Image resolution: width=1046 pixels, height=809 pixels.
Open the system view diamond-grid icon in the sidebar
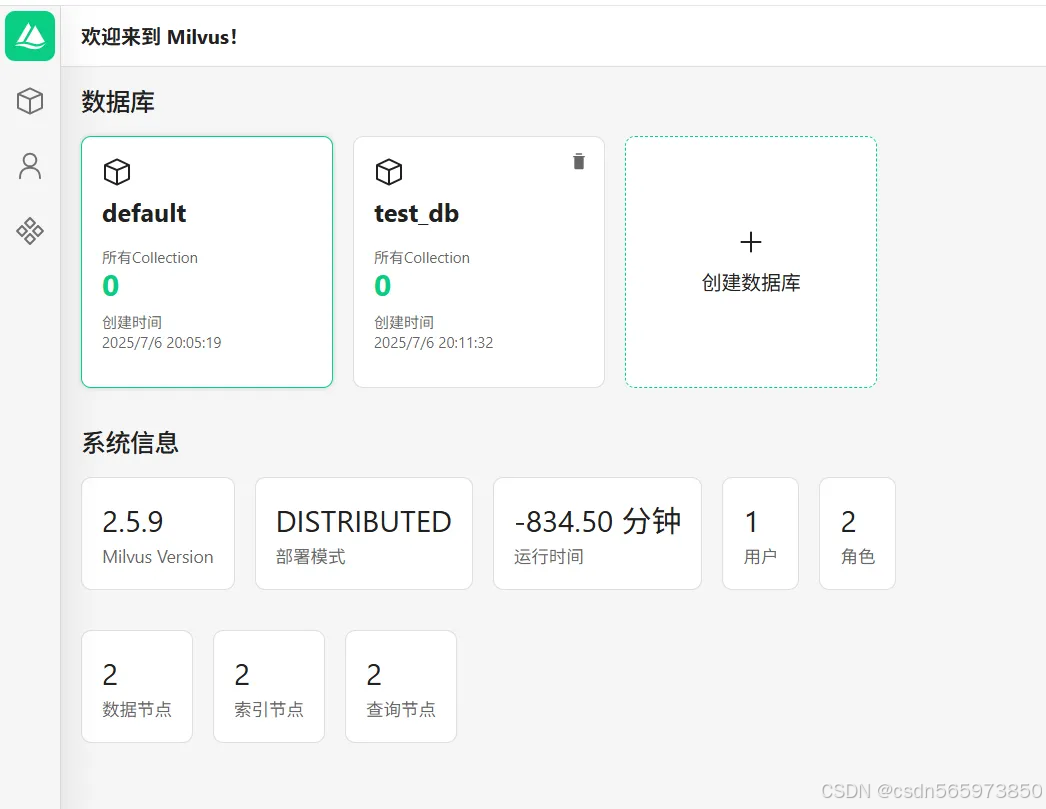30,231
